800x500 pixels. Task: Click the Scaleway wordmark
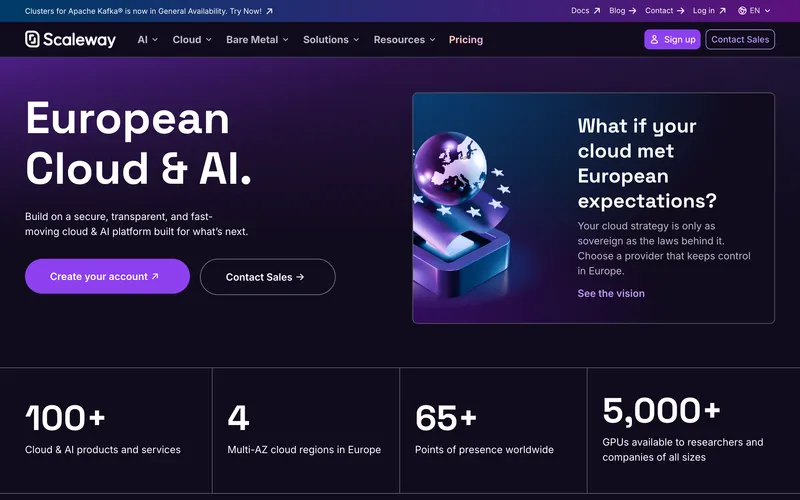point(80,39)
